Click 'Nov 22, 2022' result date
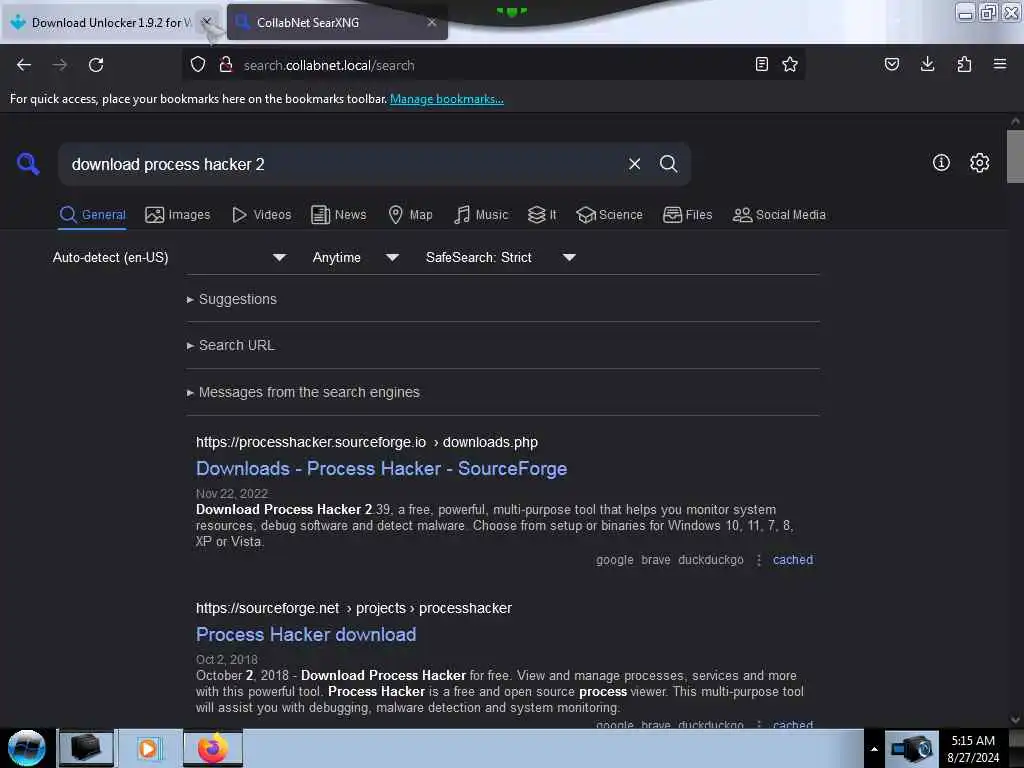Viewport: 1024px width, 768px height. tap(232, 493)
